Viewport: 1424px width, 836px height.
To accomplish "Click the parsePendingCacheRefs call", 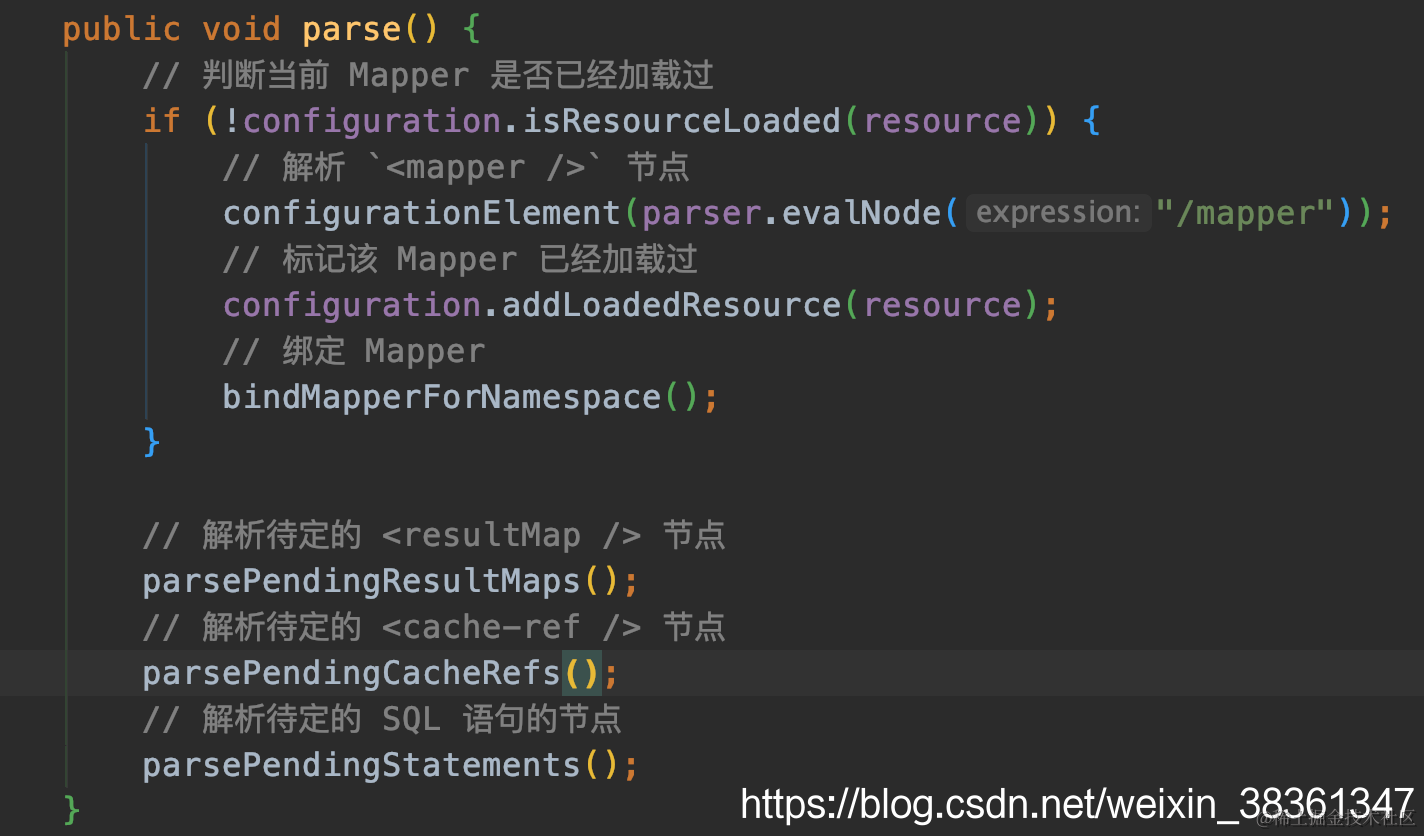I will pos(352,673).
